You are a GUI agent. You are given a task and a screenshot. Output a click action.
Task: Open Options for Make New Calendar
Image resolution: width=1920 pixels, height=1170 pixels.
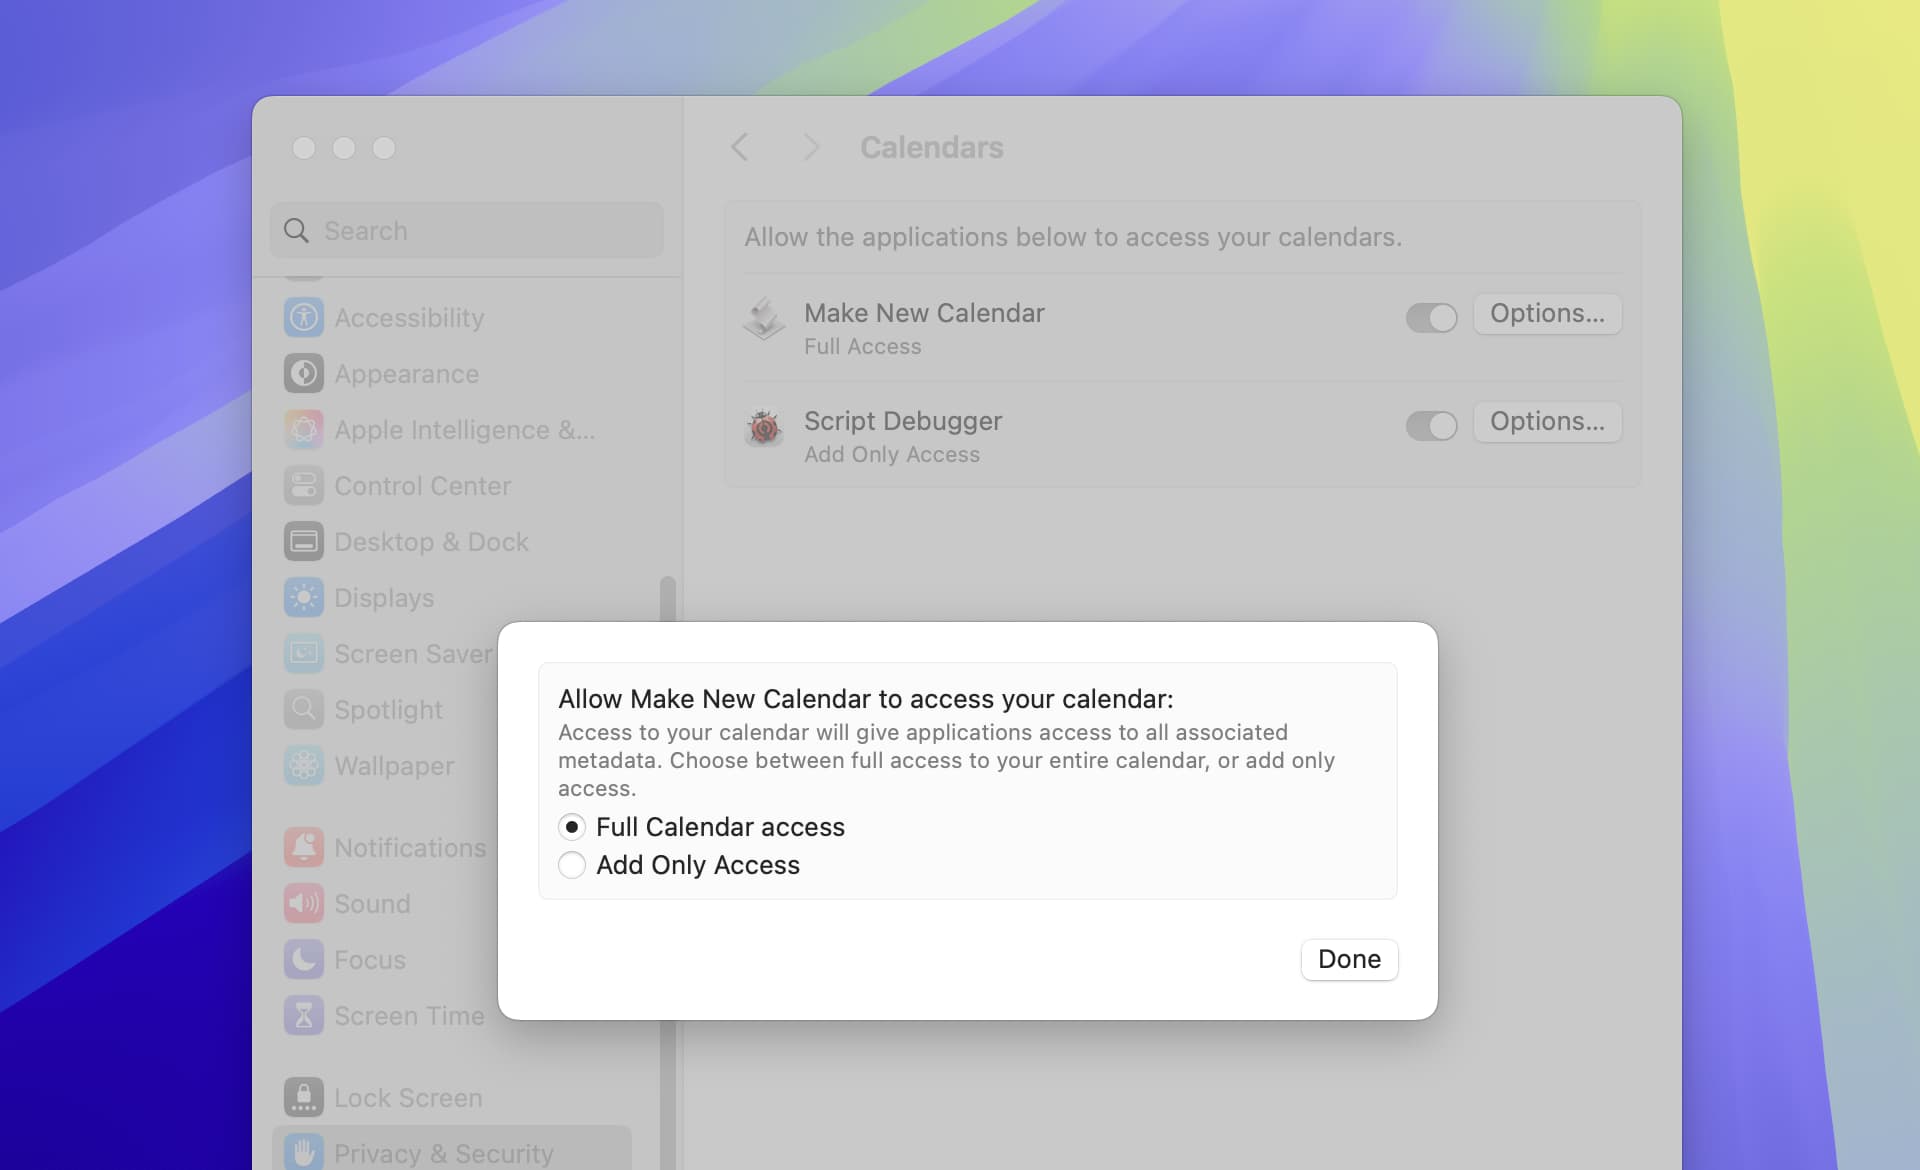coord(1547,313)
